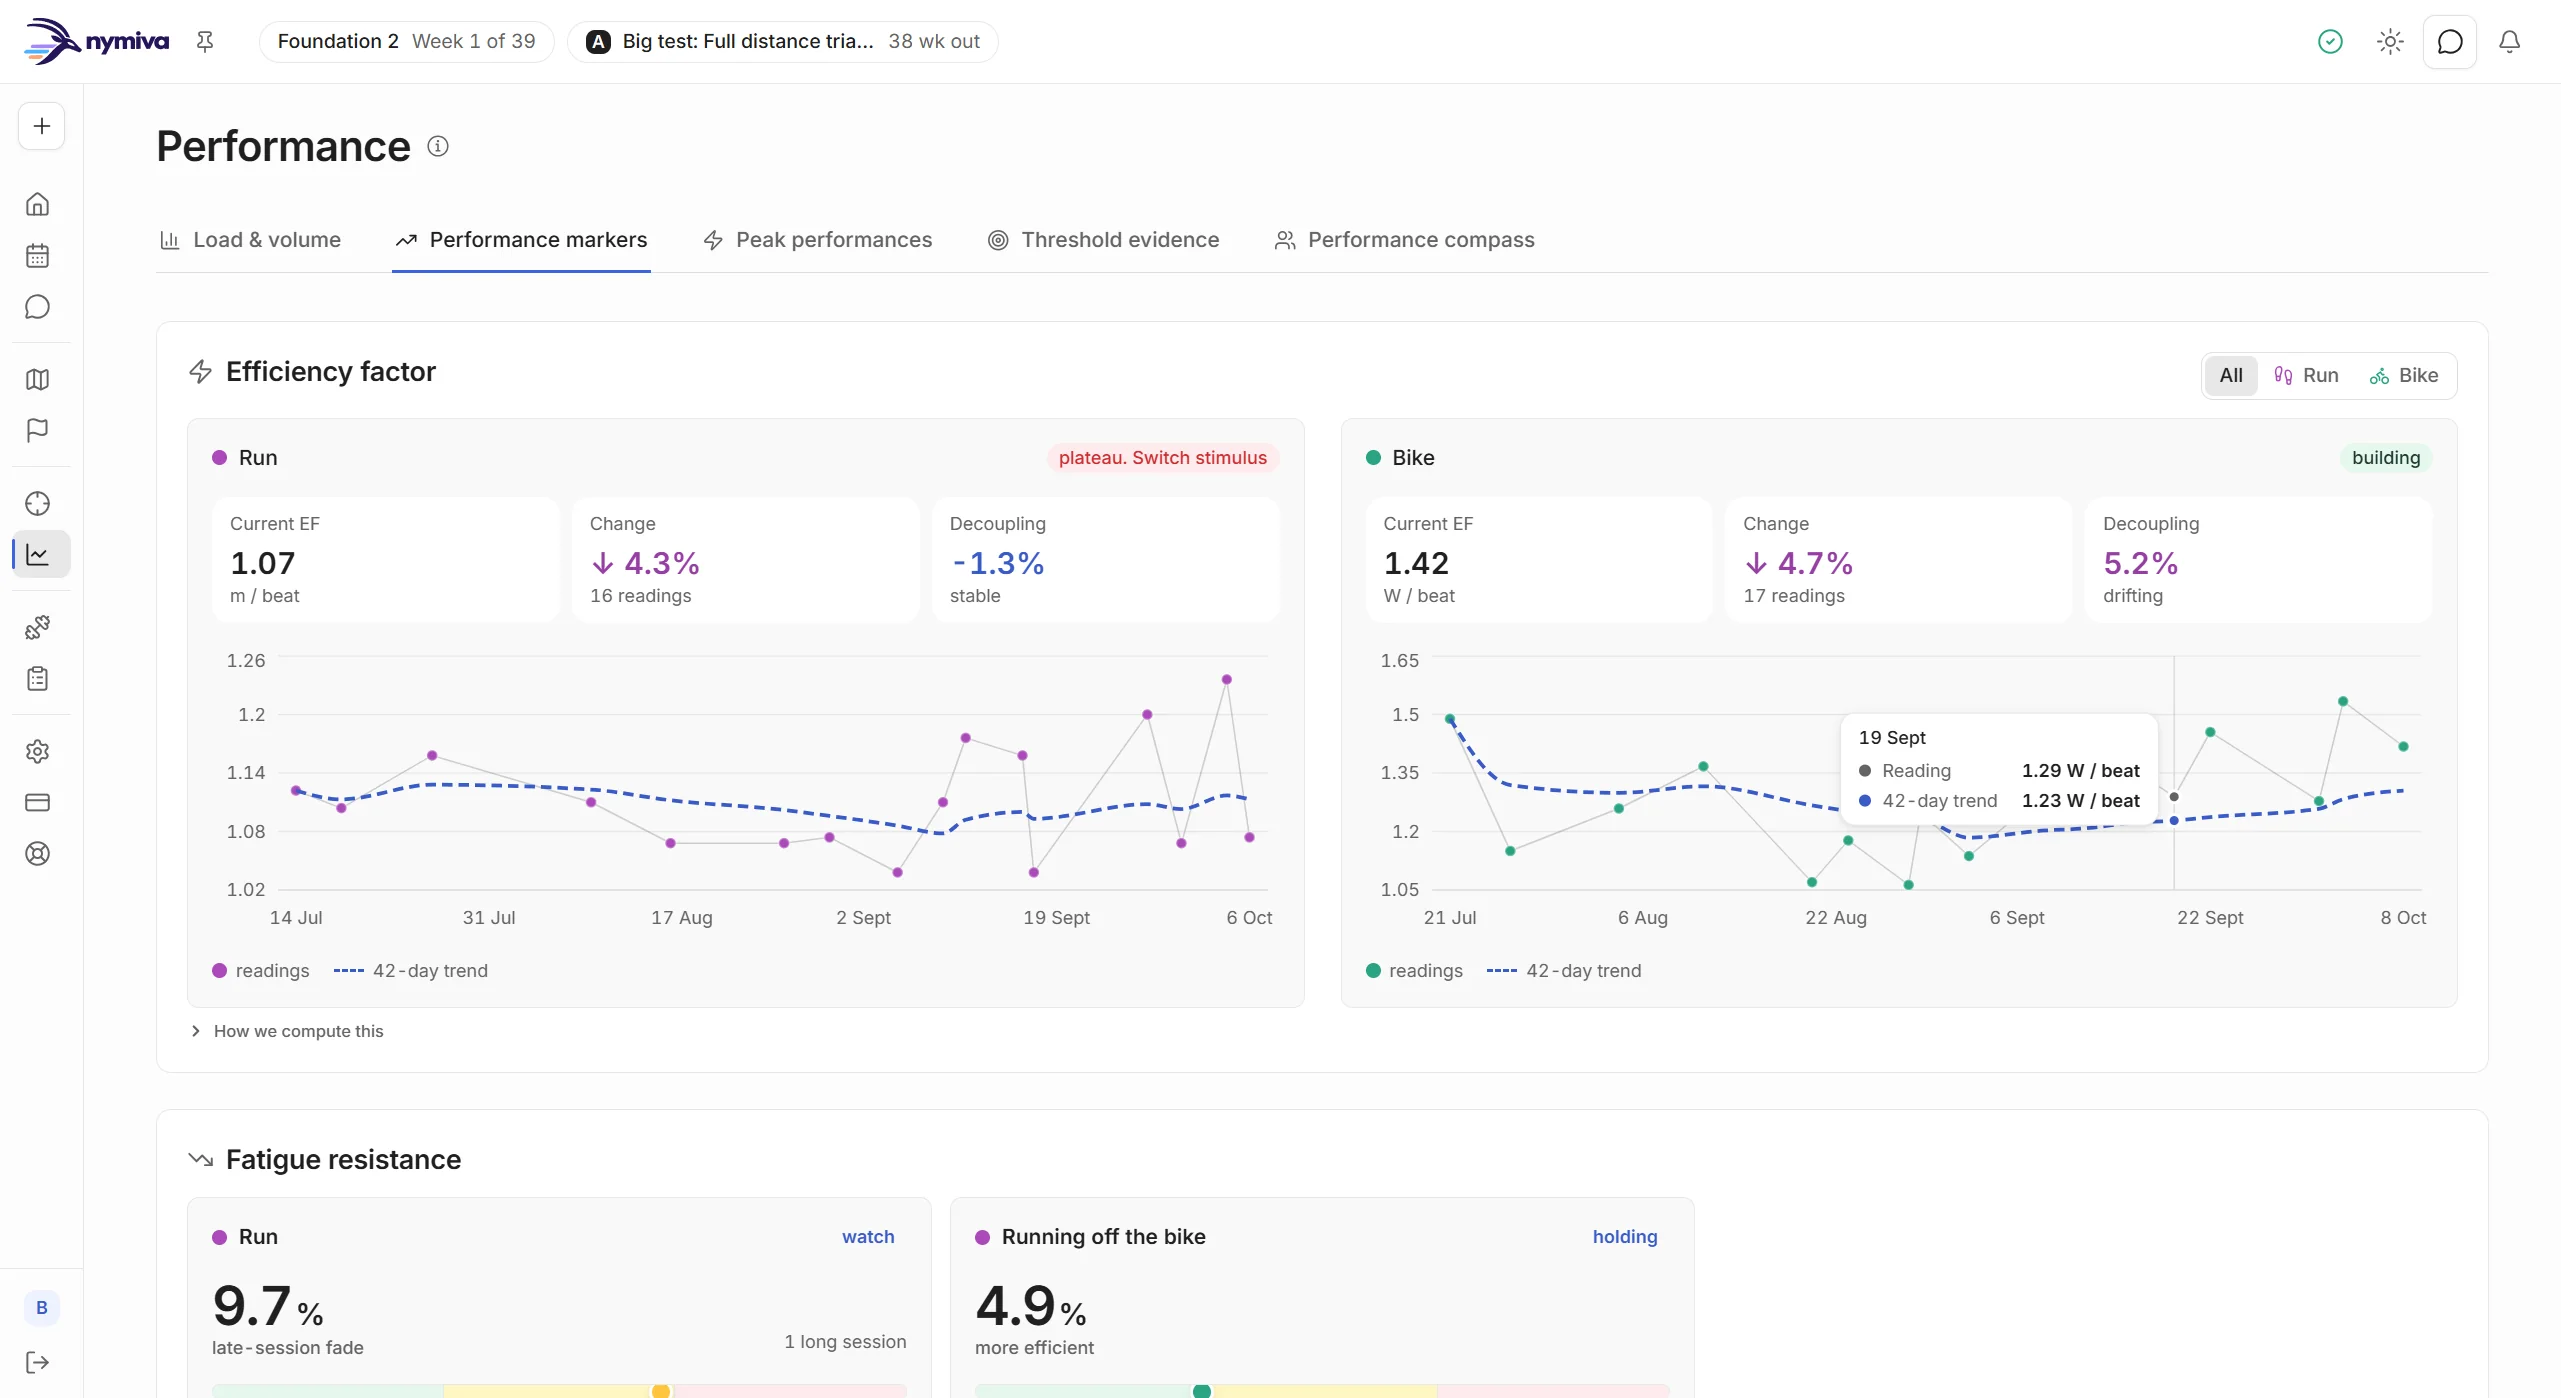2561x1398 pixels.
Task: Open the line chart performance icon in sidebar
Action: (x=40, y=554)
